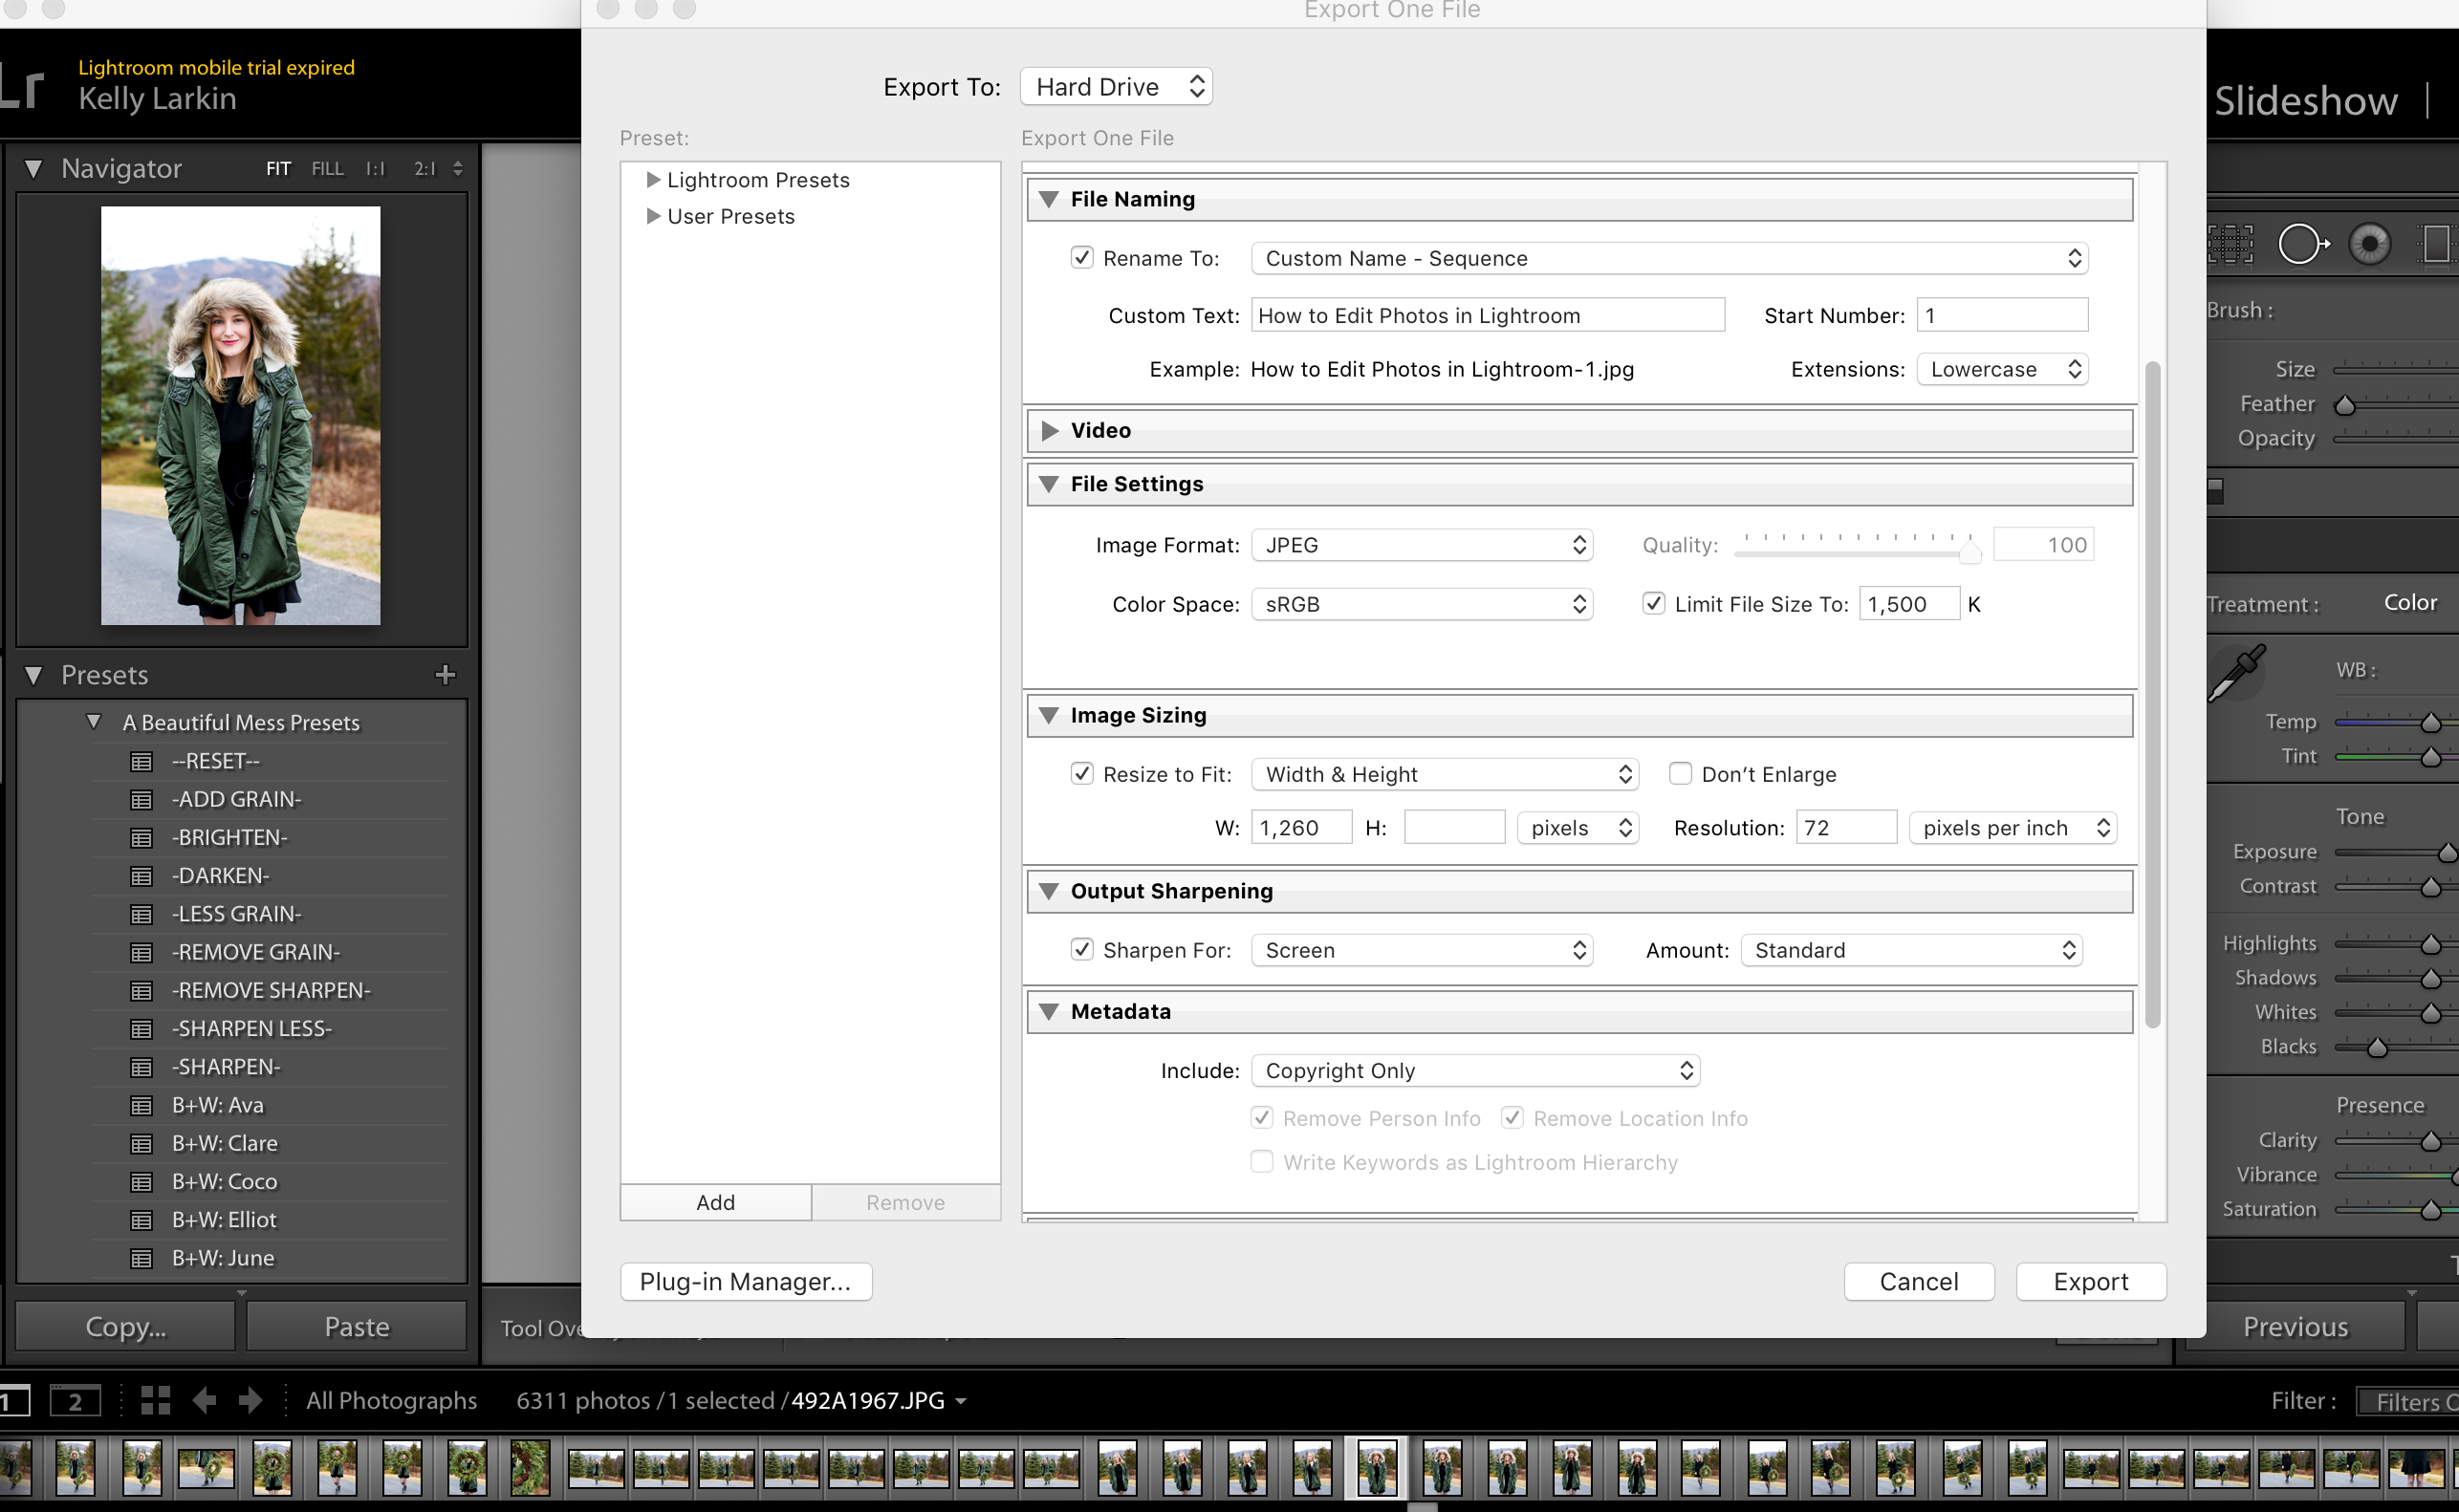The height and width of the screenshot is (1512, 2459).
Task: Open the Image Format dropdown
Action: (x=1419, y=543)
